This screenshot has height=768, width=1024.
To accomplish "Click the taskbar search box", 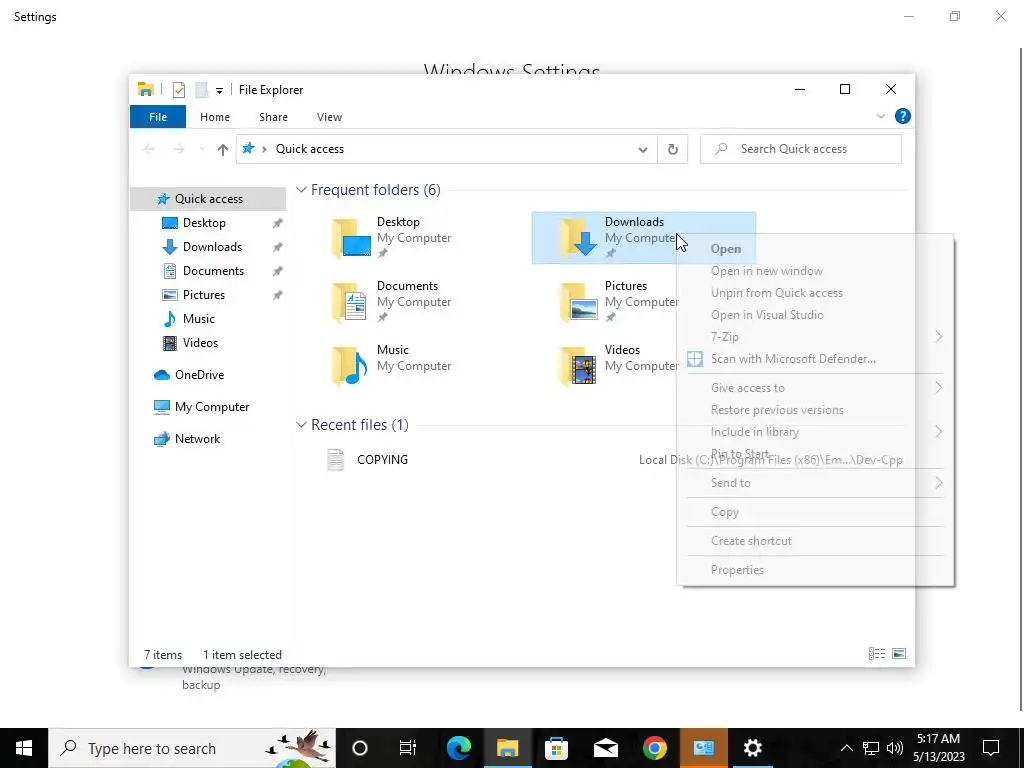I will (x=192, y=748).
